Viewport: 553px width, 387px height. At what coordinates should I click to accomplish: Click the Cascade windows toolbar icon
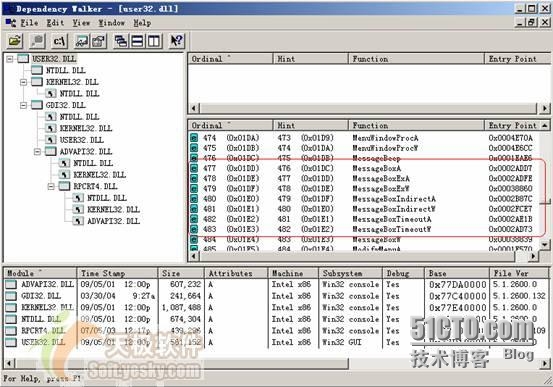click(x=121, y=41)
